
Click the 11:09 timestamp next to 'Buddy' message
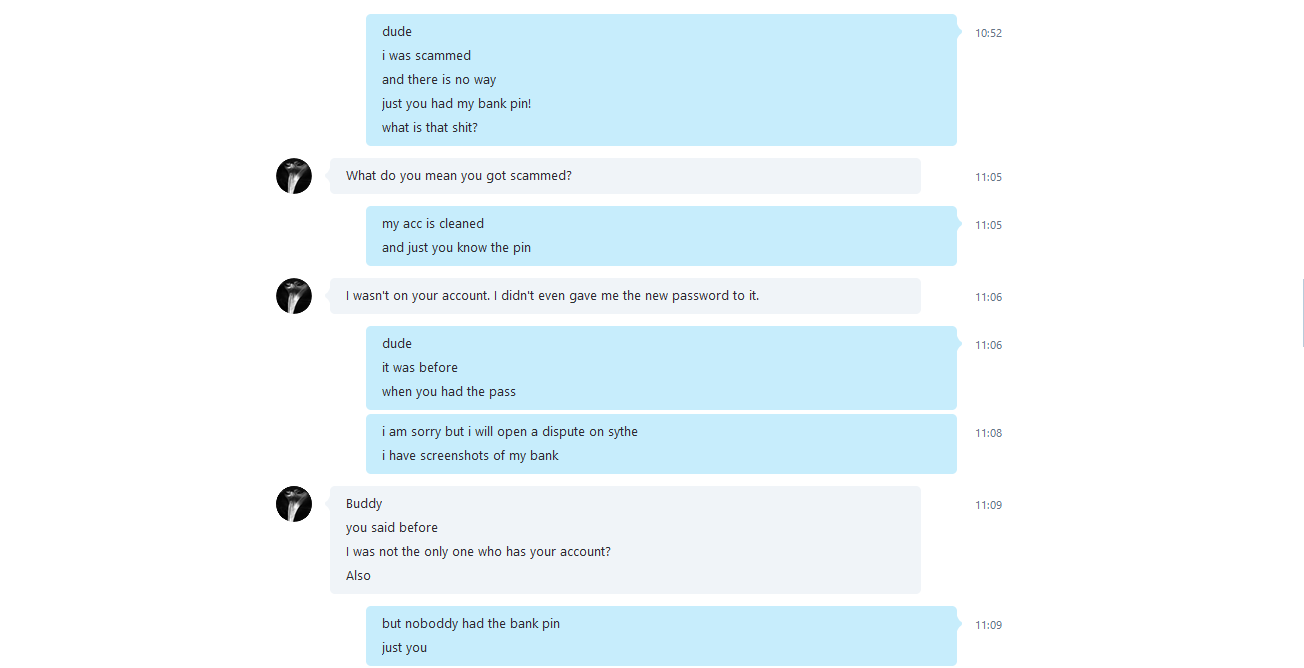988,505
